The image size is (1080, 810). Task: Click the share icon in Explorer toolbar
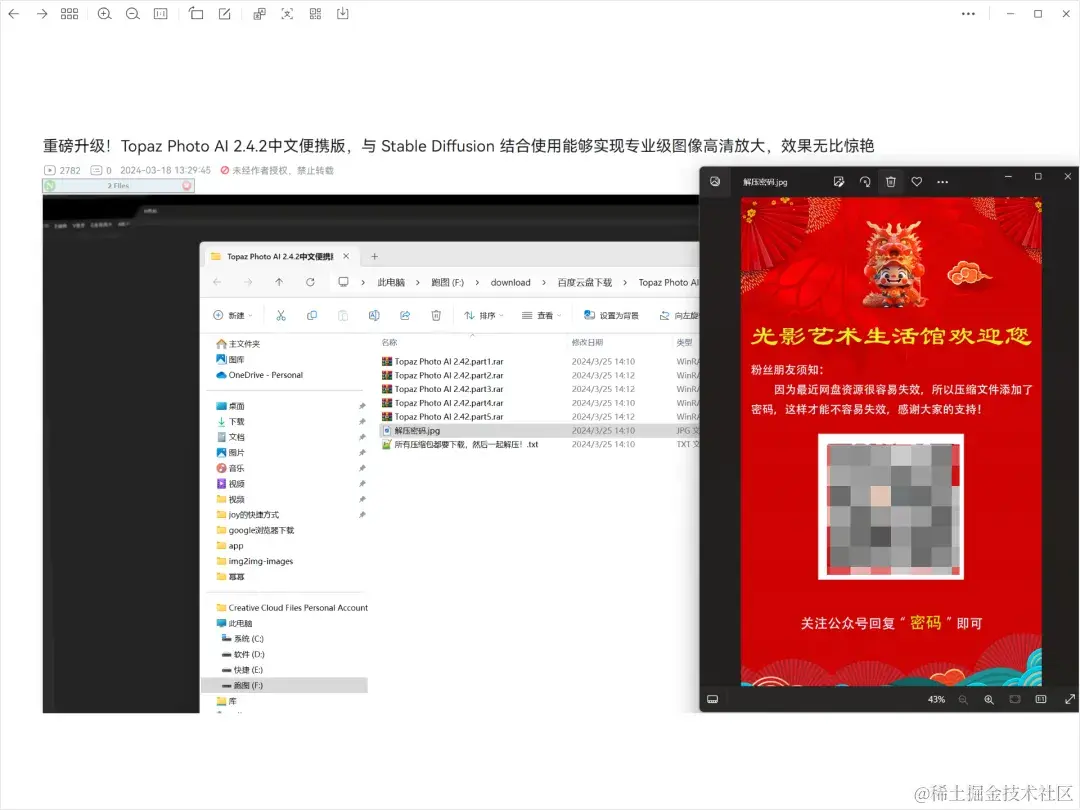(x=405, y=315)
